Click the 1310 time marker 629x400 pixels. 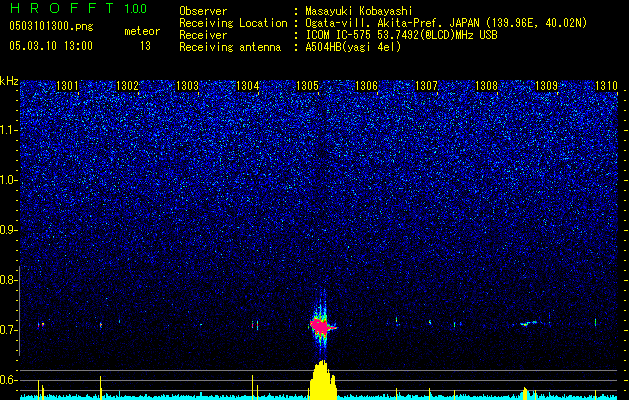[x=606, y=86]
